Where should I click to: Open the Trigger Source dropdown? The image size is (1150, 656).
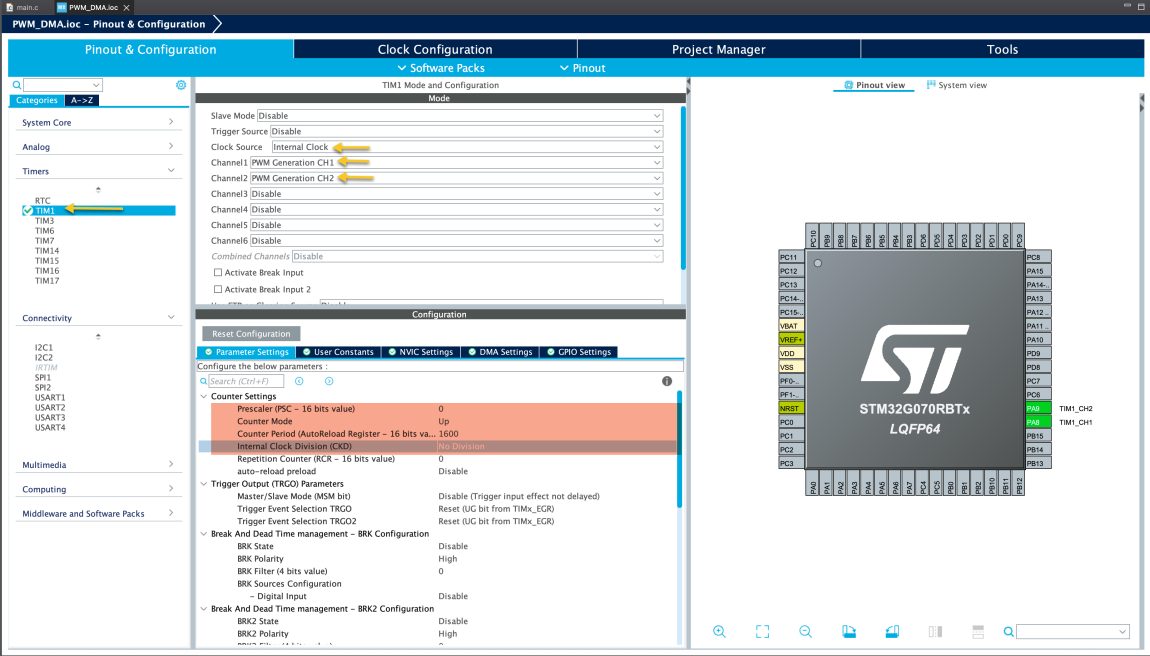(466, 131)
